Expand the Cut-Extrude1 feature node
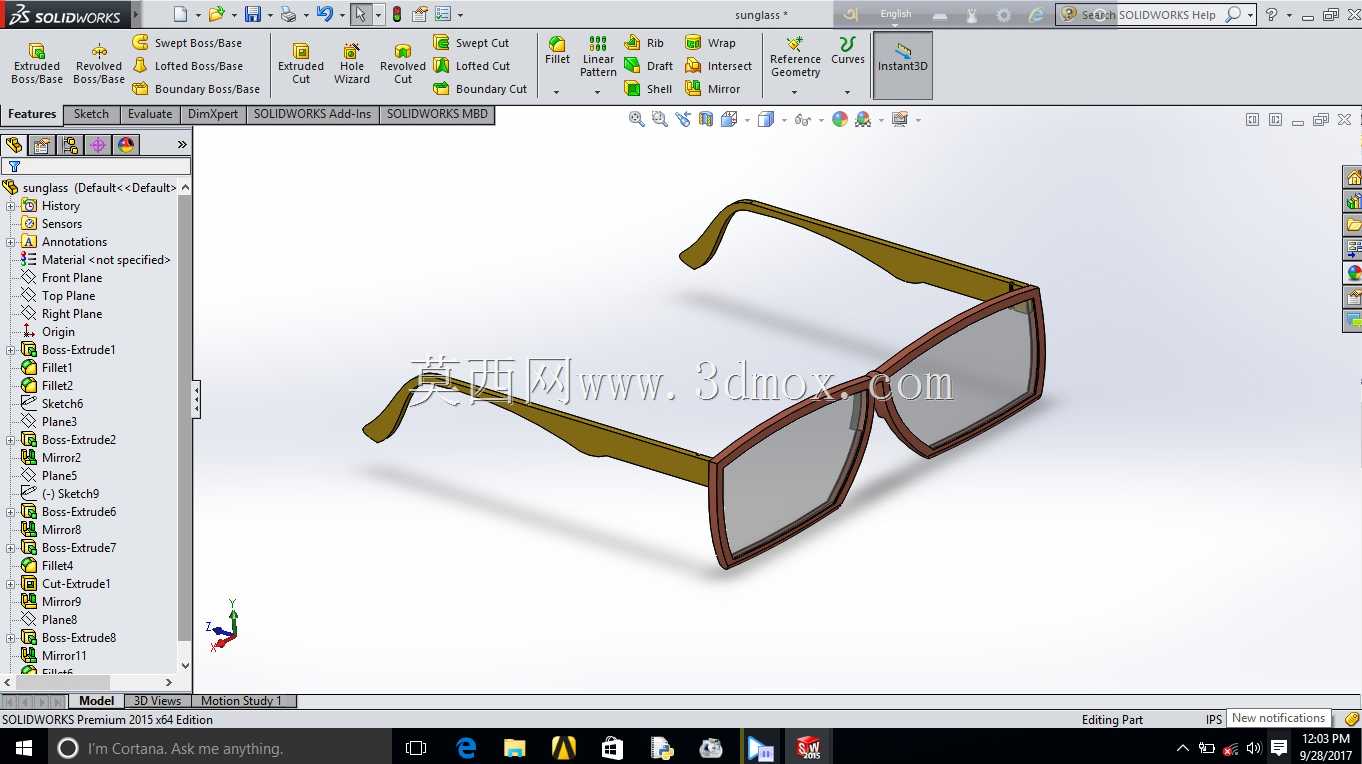This screenshot has width=1362, height=764. pos(11,584)
